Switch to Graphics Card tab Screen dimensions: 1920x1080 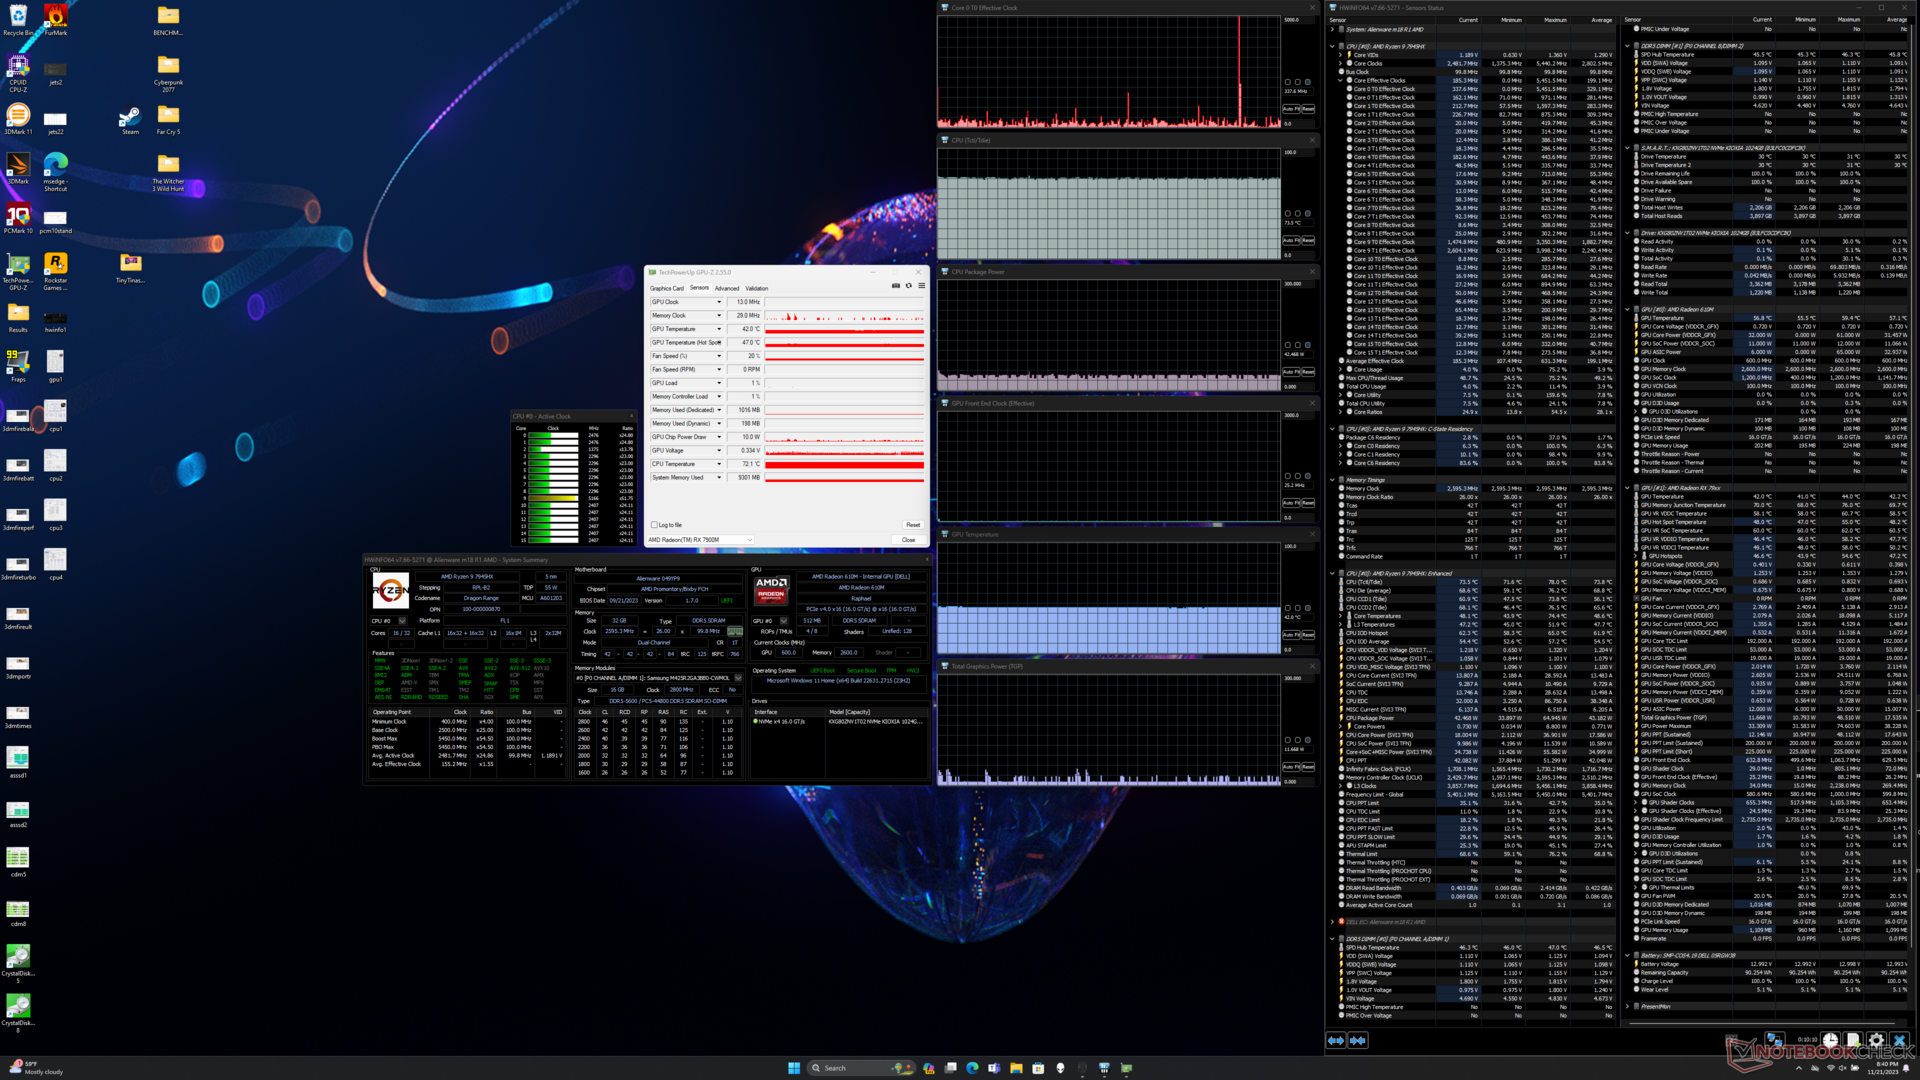tap(667, 288)
